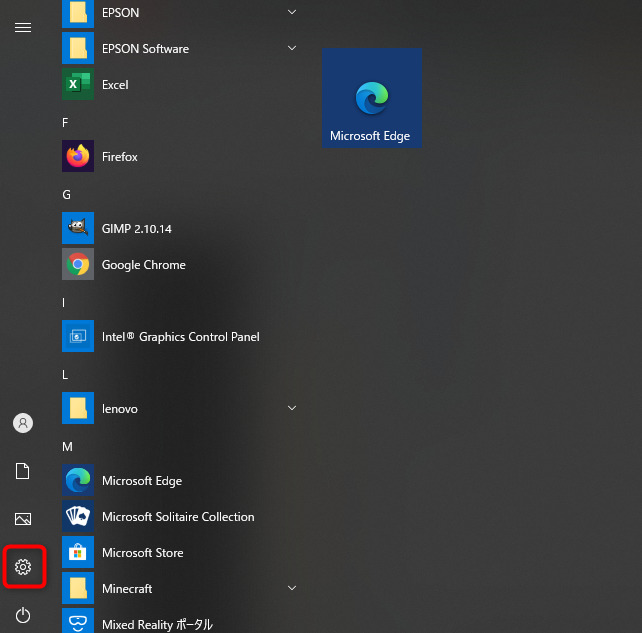Launch Microsoft Edge icon in app list
642x633 pixels.
78,480
